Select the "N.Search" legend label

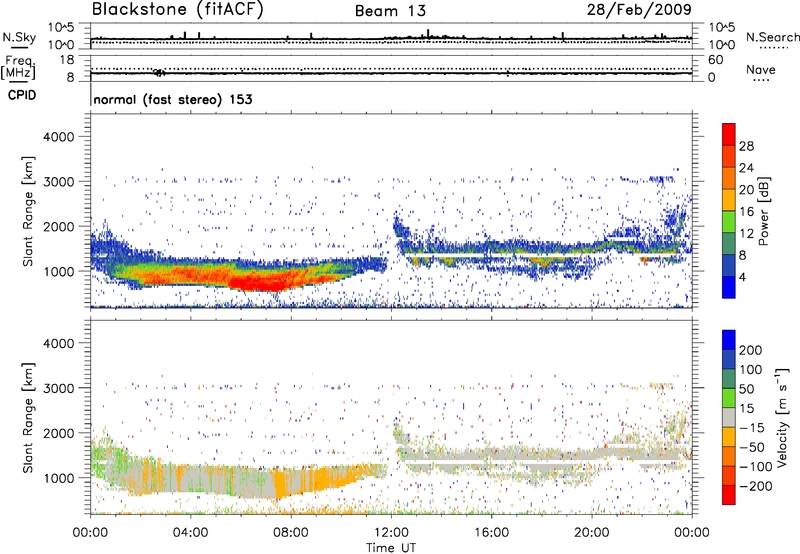pos(772,37)
